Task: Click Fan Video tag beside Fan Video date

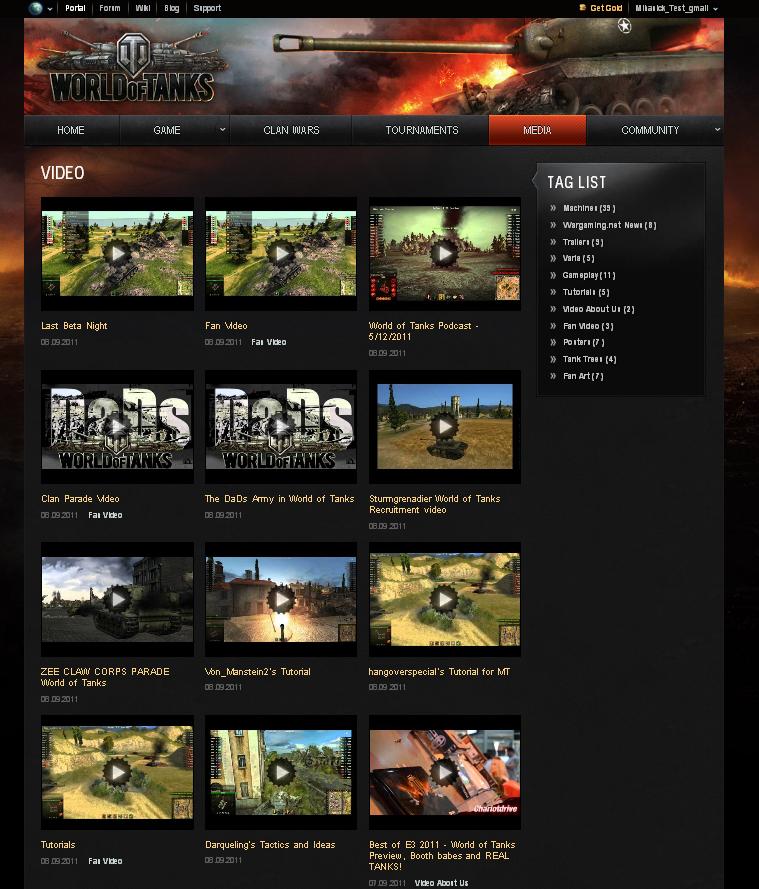Action: pyautogui.click(x=269, y=342)
